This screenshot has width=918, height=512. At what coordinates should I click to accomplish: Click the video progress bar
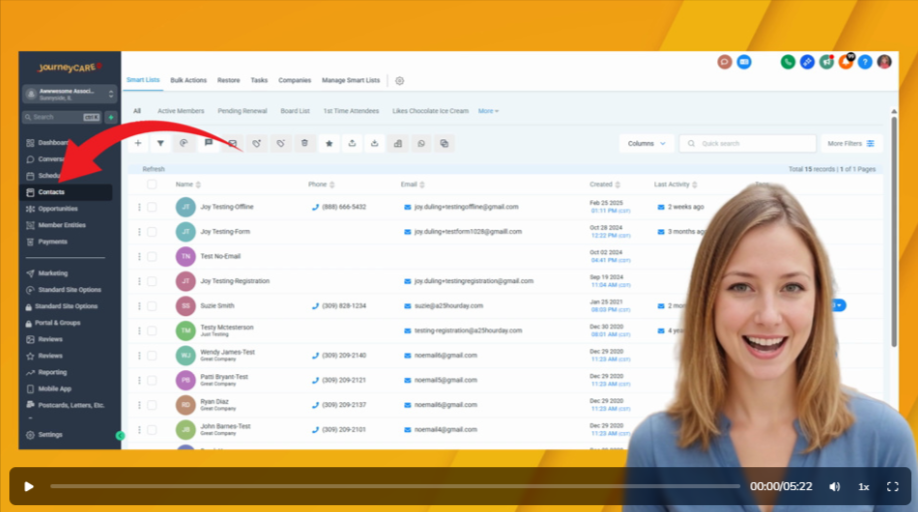[395, 487]
